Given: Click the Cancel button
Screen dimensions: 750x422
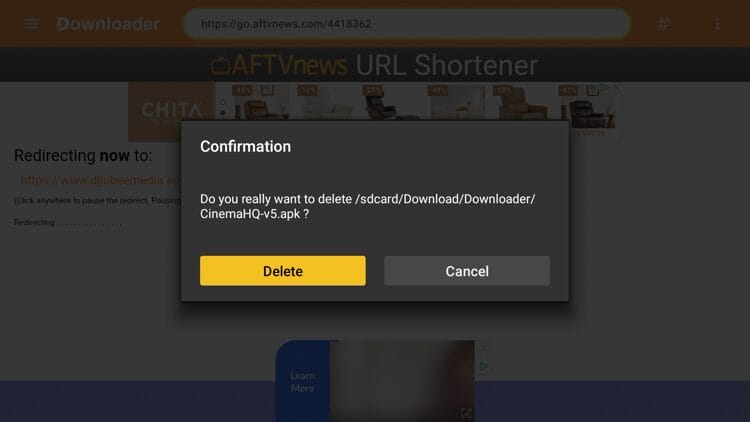Looking at the screenshot, I should [467, 271].
